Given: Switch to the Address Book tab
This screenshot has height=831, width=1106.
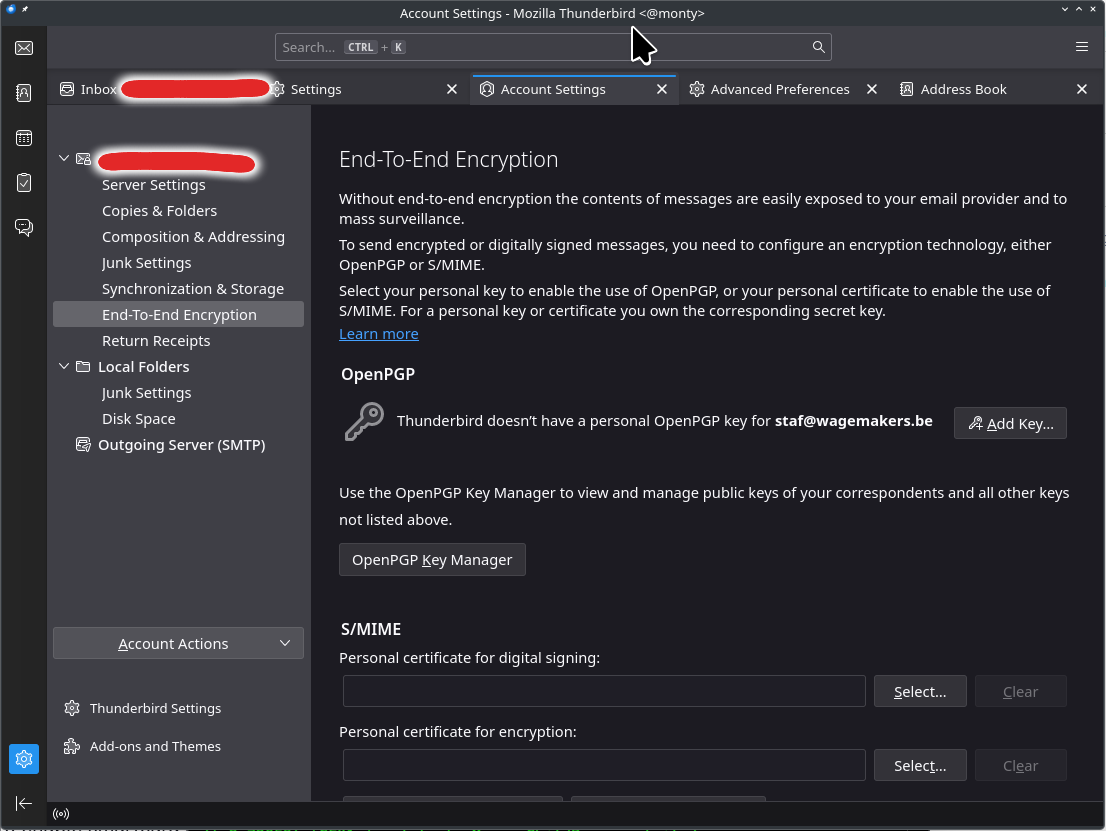Looking at the screenshot, I should (963, 89).
